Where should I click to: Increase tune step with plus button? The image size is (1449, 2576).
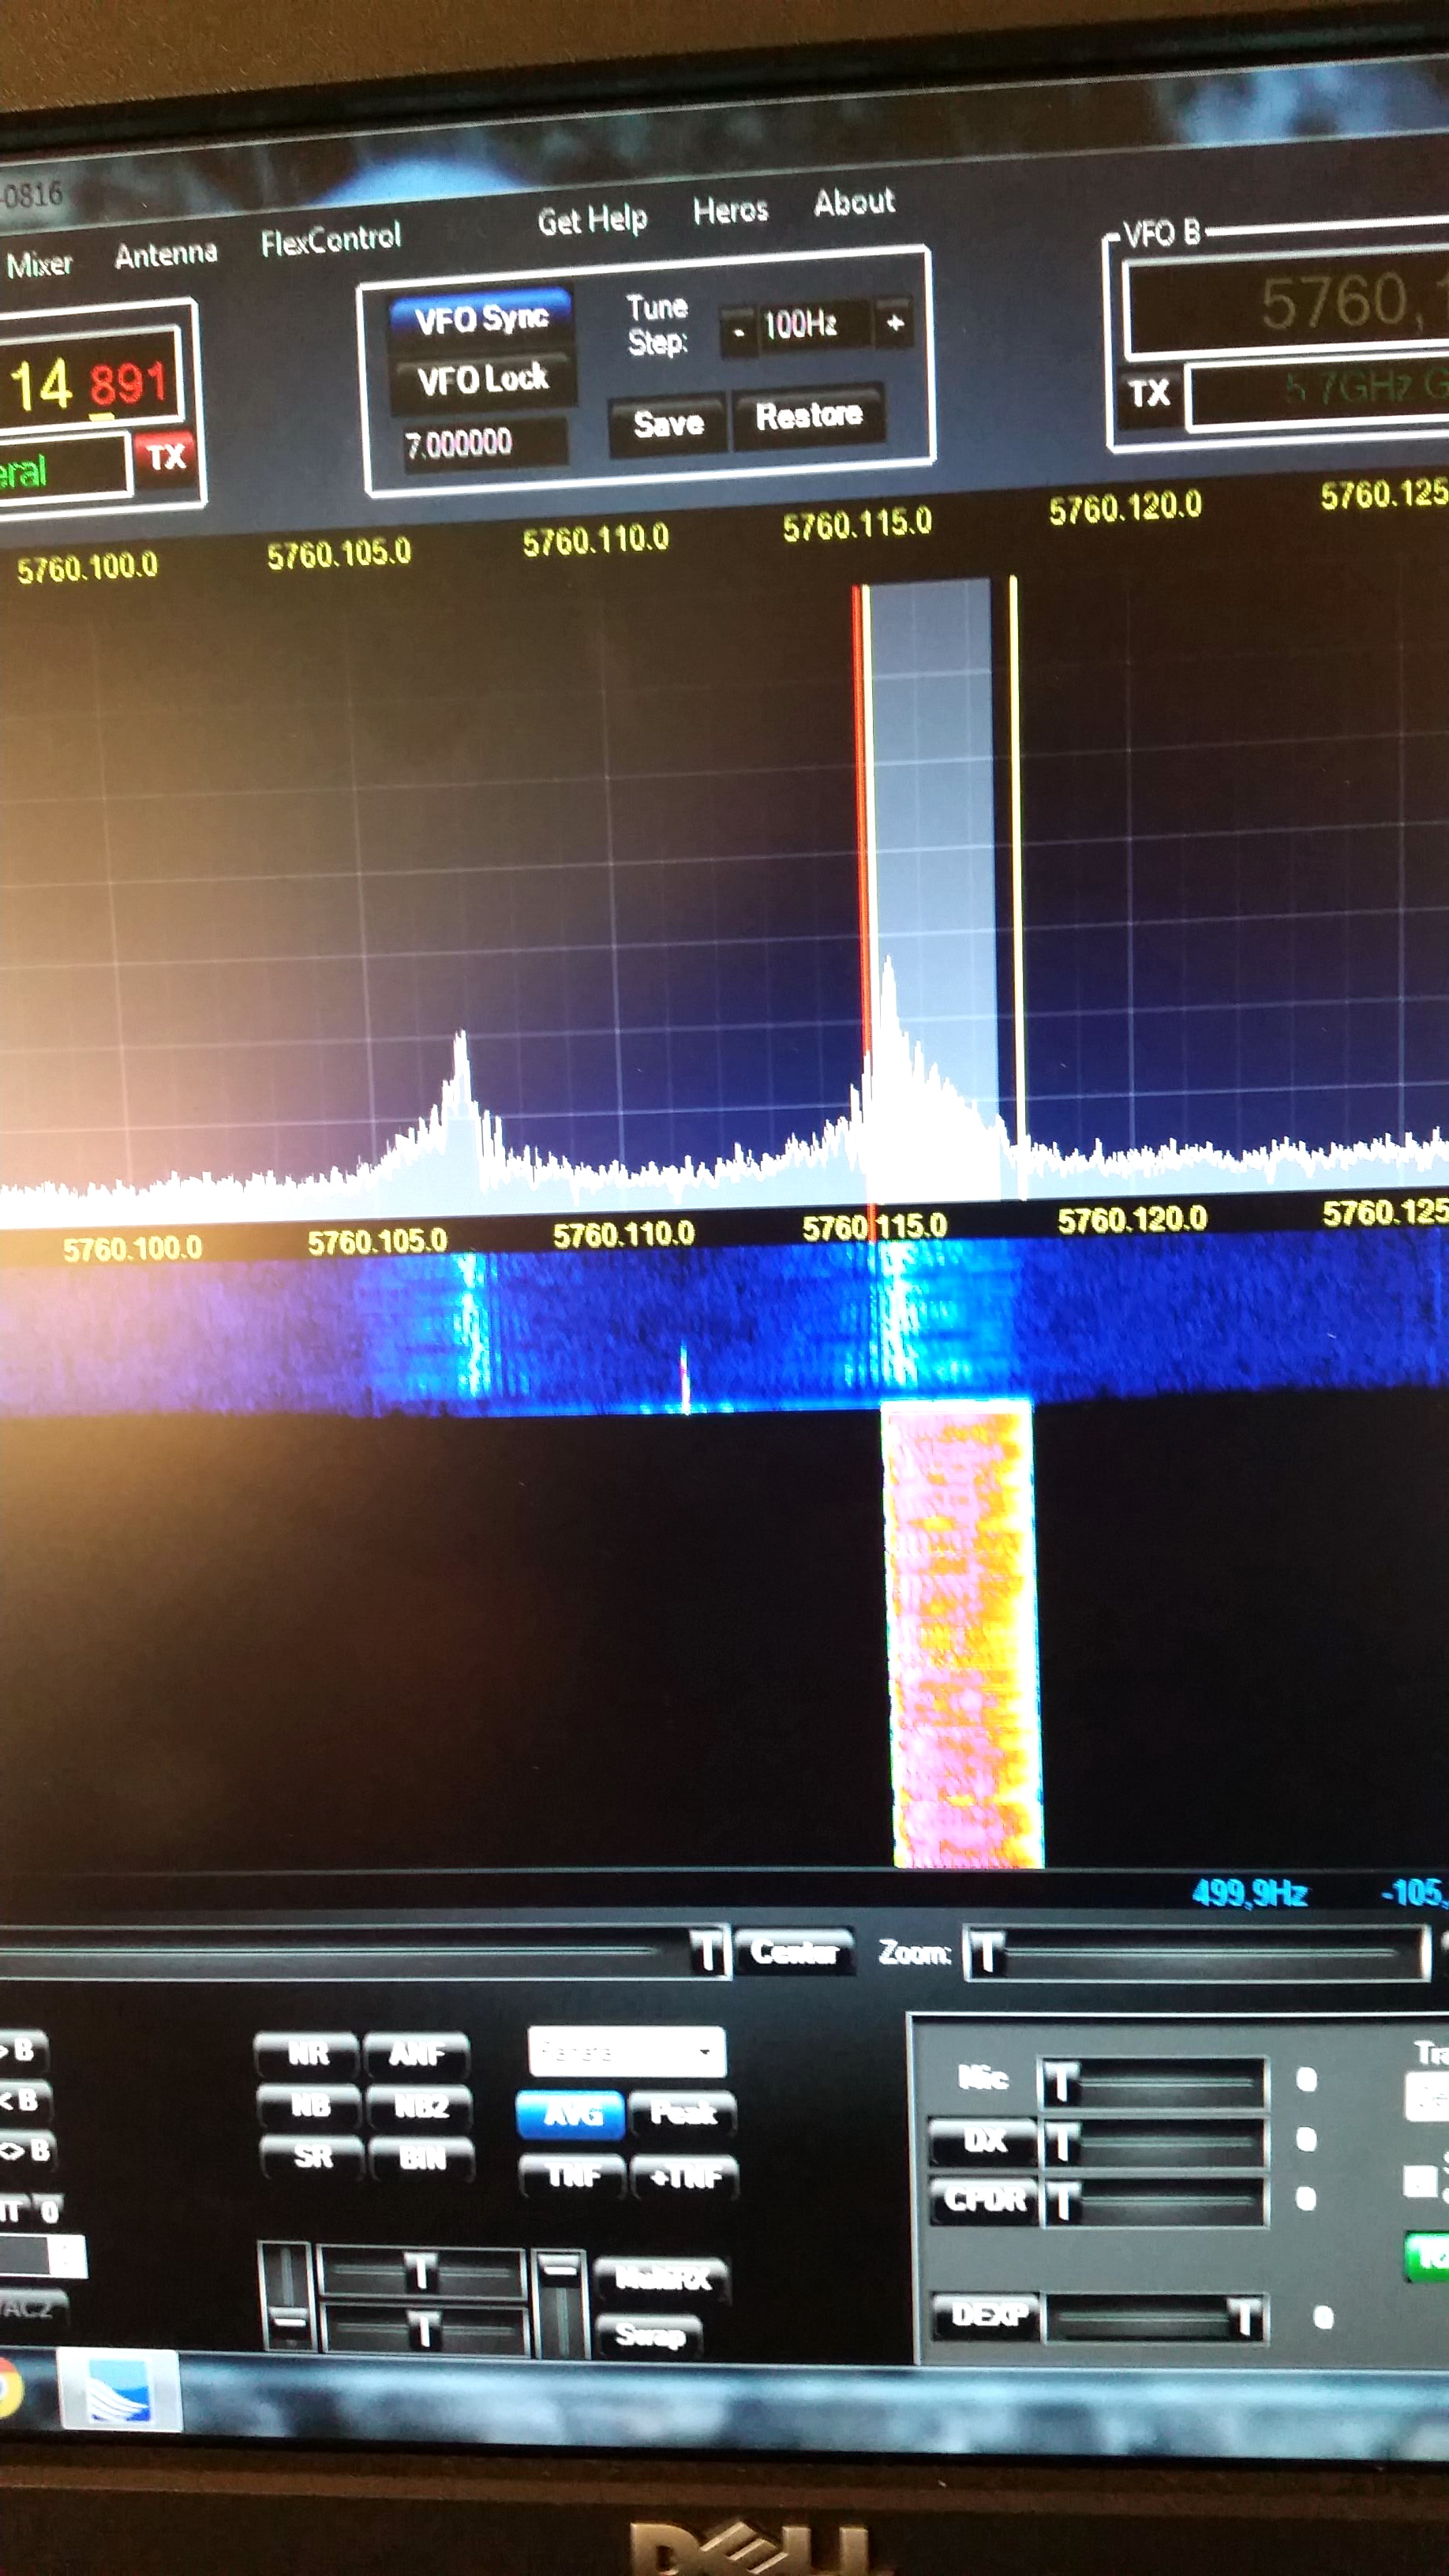click(x=894, y=322)
